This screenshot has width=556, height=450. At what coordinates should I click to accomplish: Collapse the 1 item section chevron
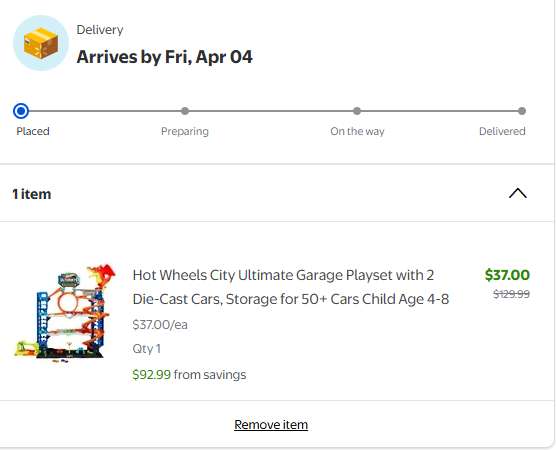click(x=518, y=193)
